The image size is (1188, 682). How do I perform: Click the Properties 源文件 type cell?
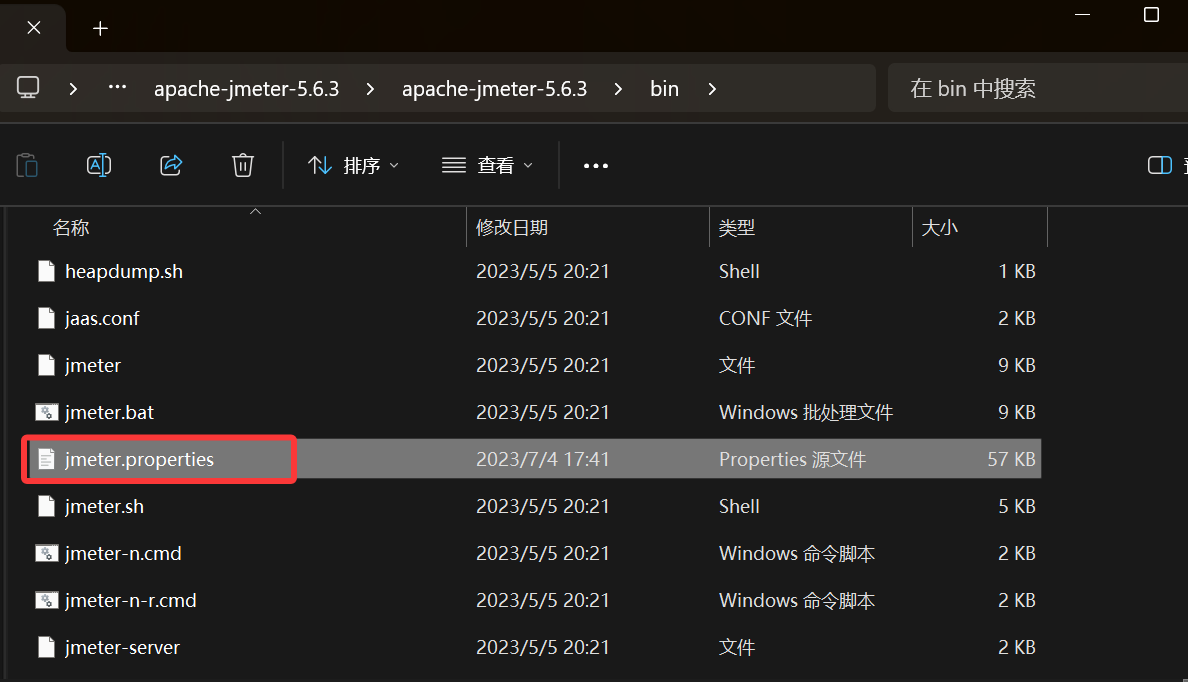point(792,459)
